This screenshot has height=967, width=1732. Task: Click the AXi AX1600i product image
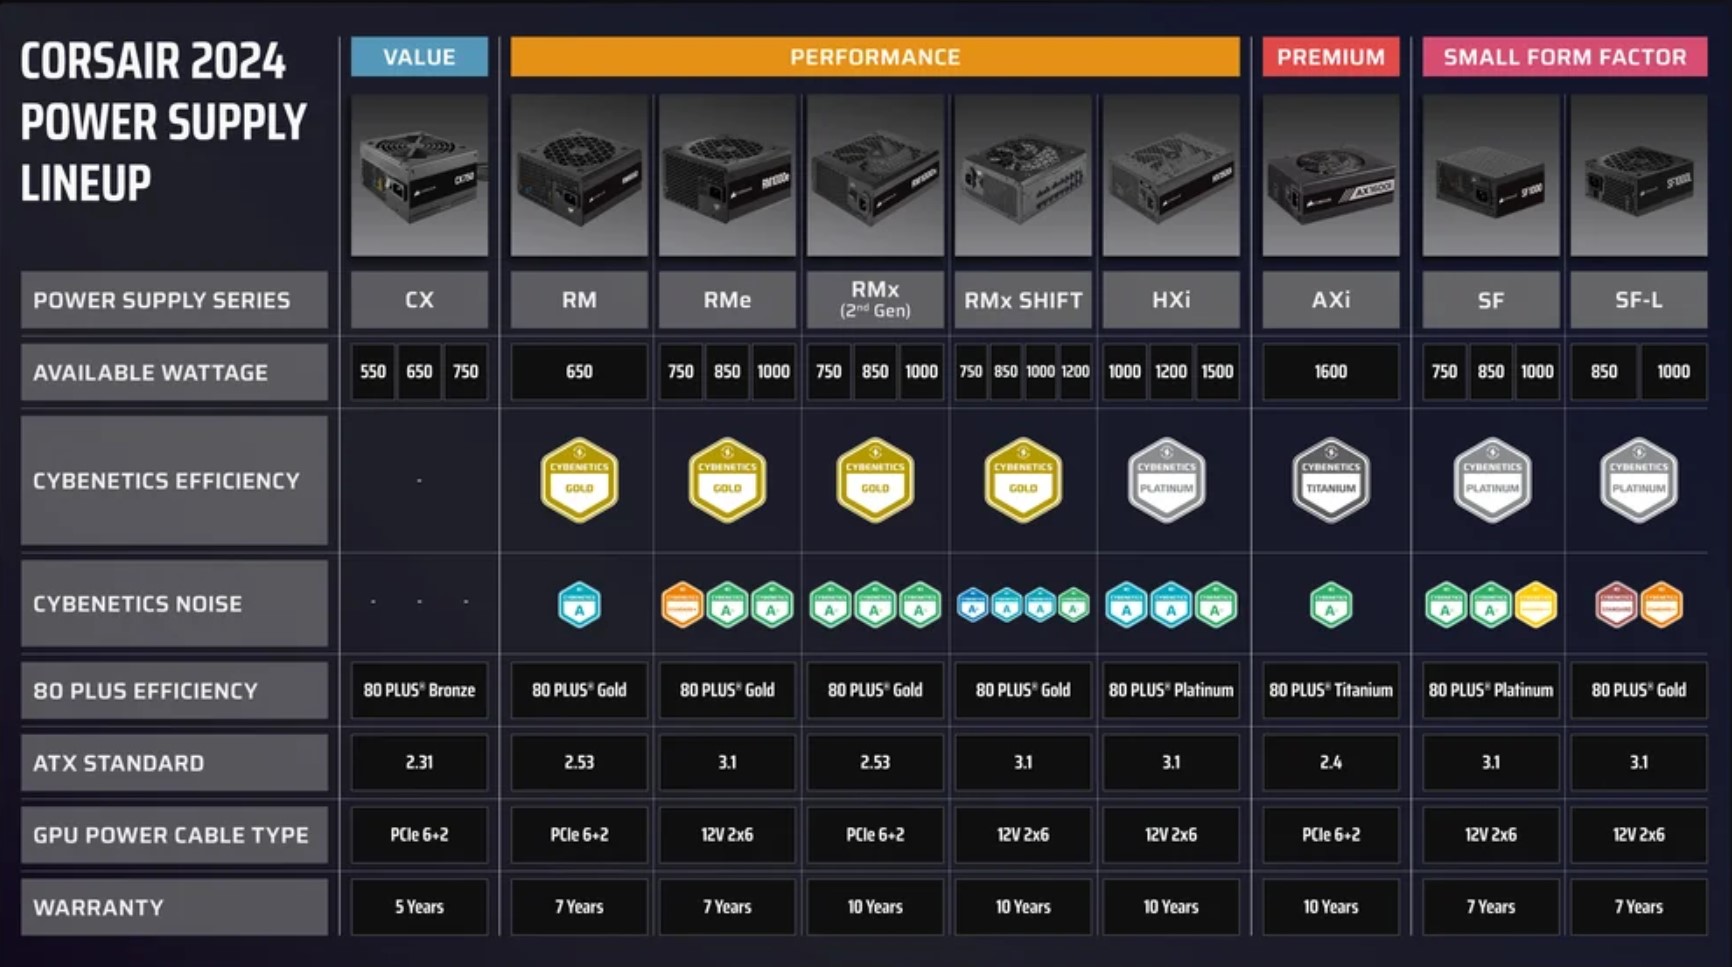click(x=1331, y=175)
